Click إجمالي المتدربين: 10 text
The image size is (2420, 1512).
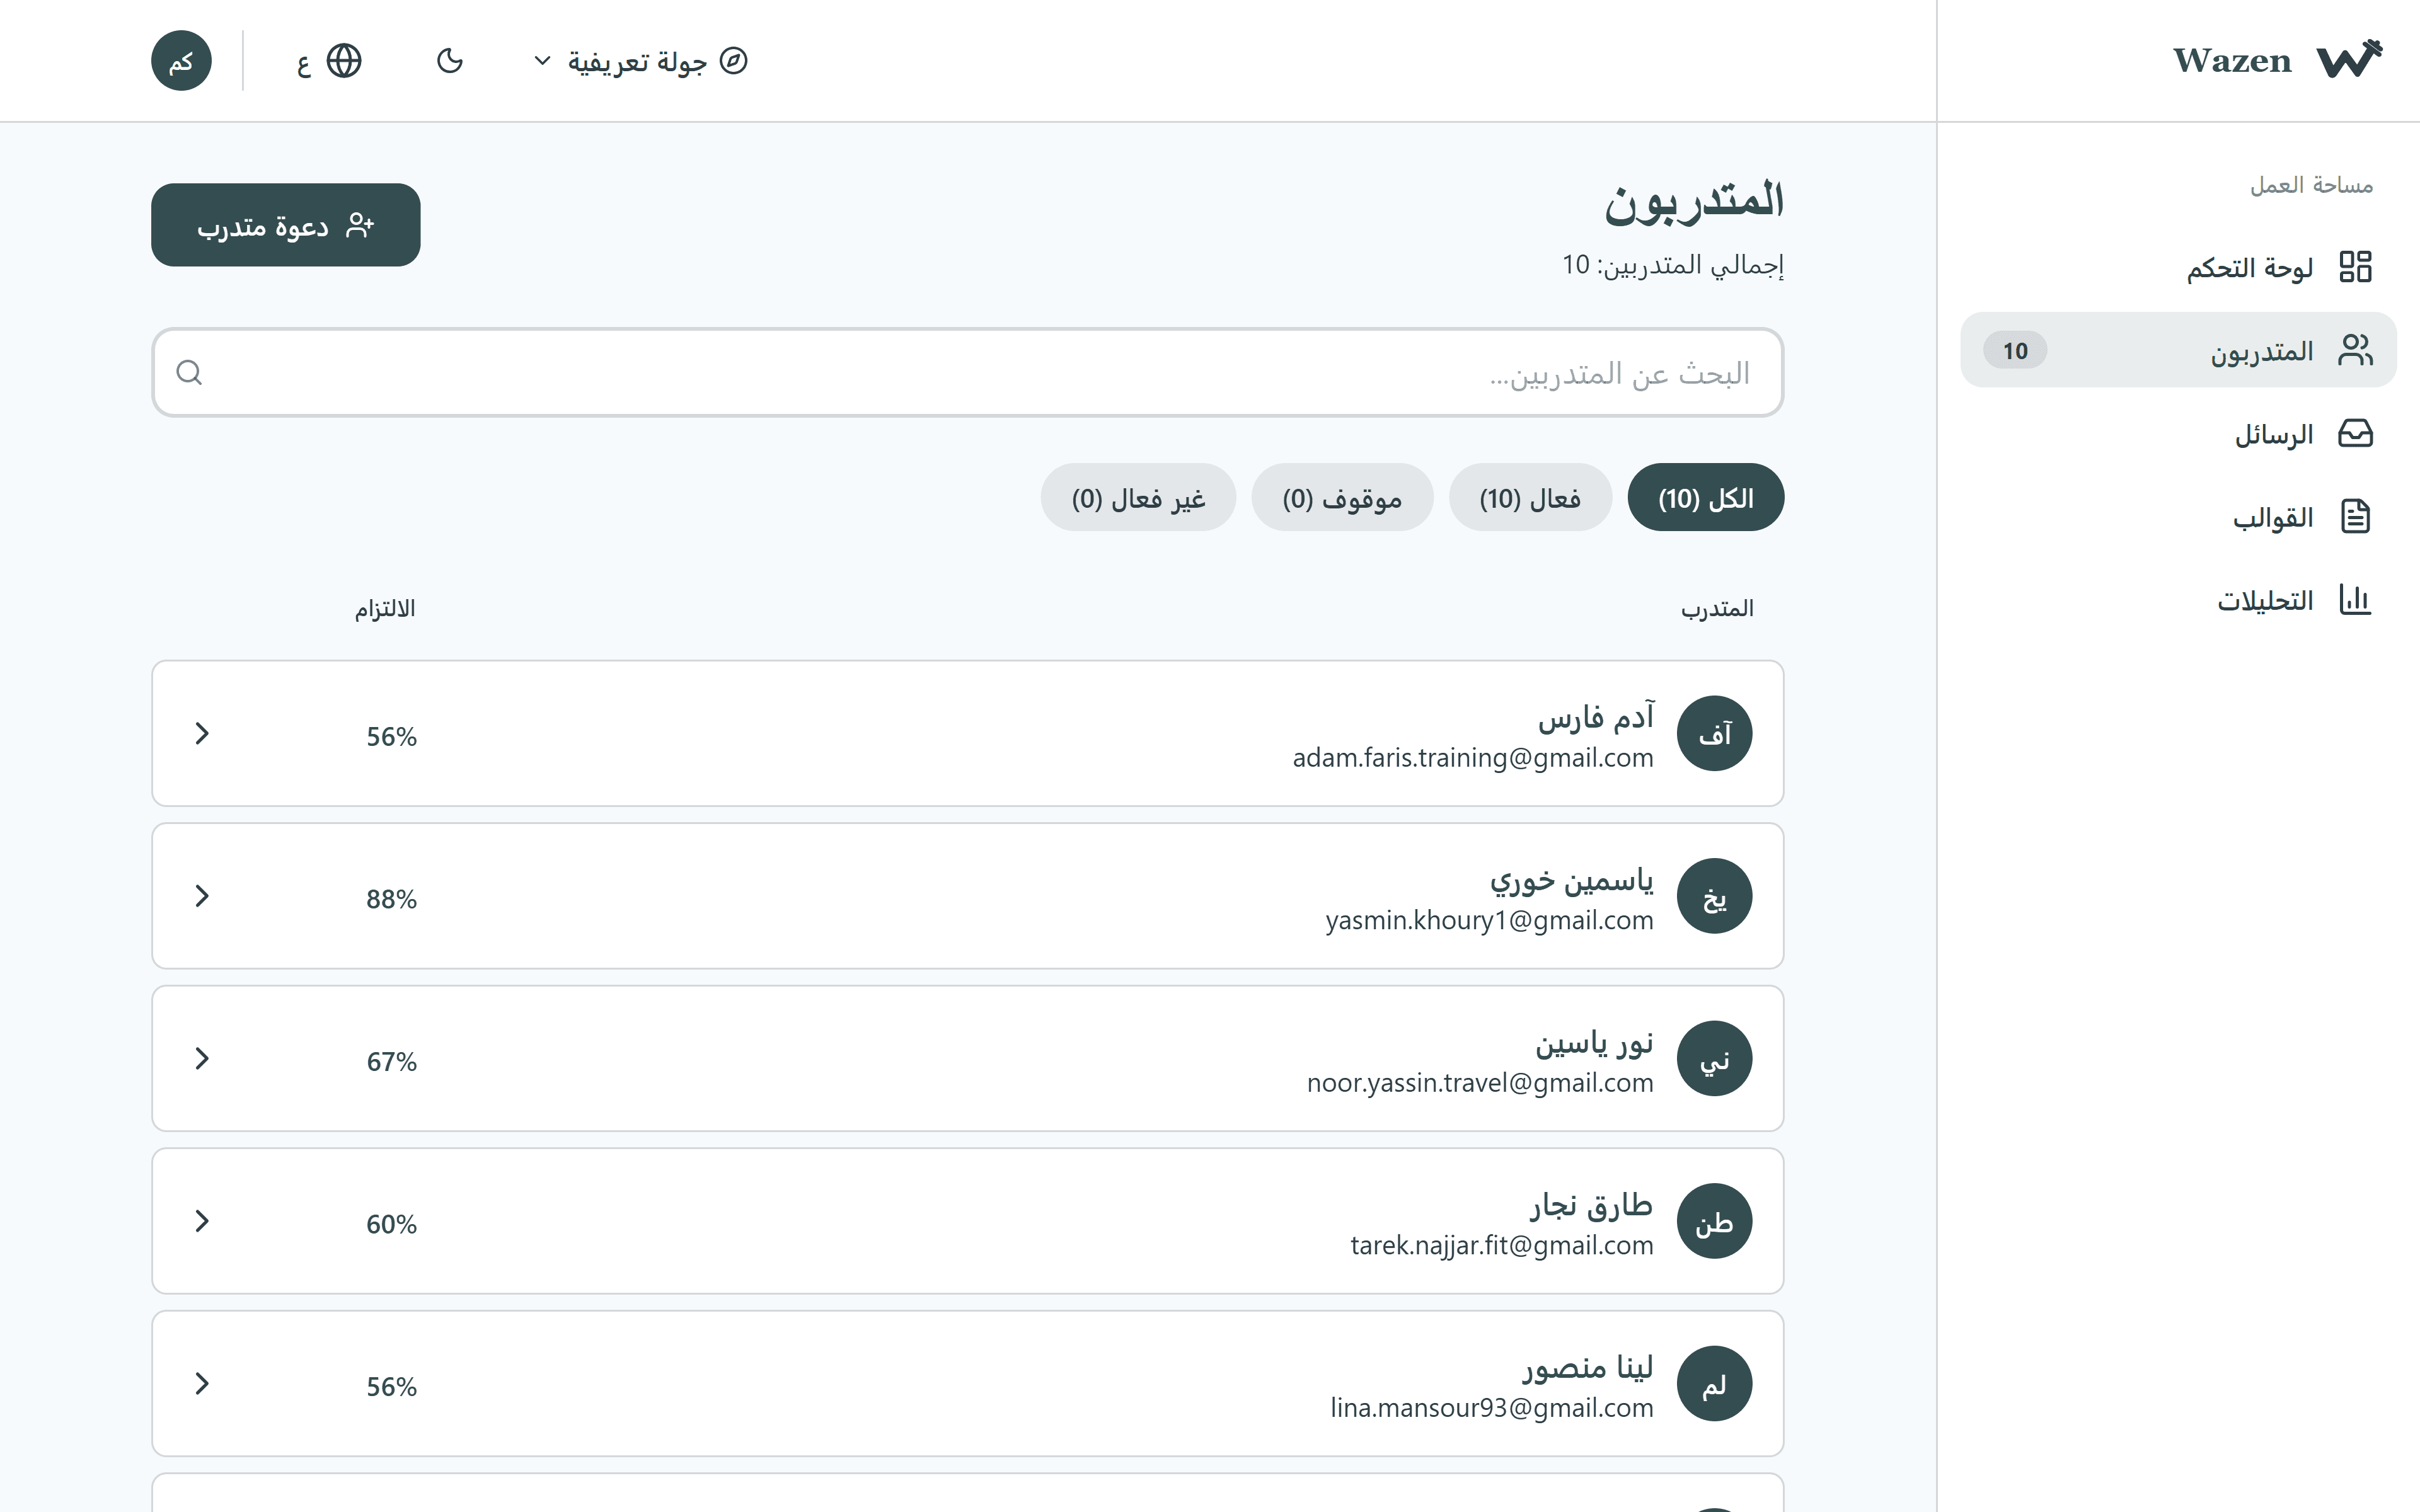coord(1673,265)
